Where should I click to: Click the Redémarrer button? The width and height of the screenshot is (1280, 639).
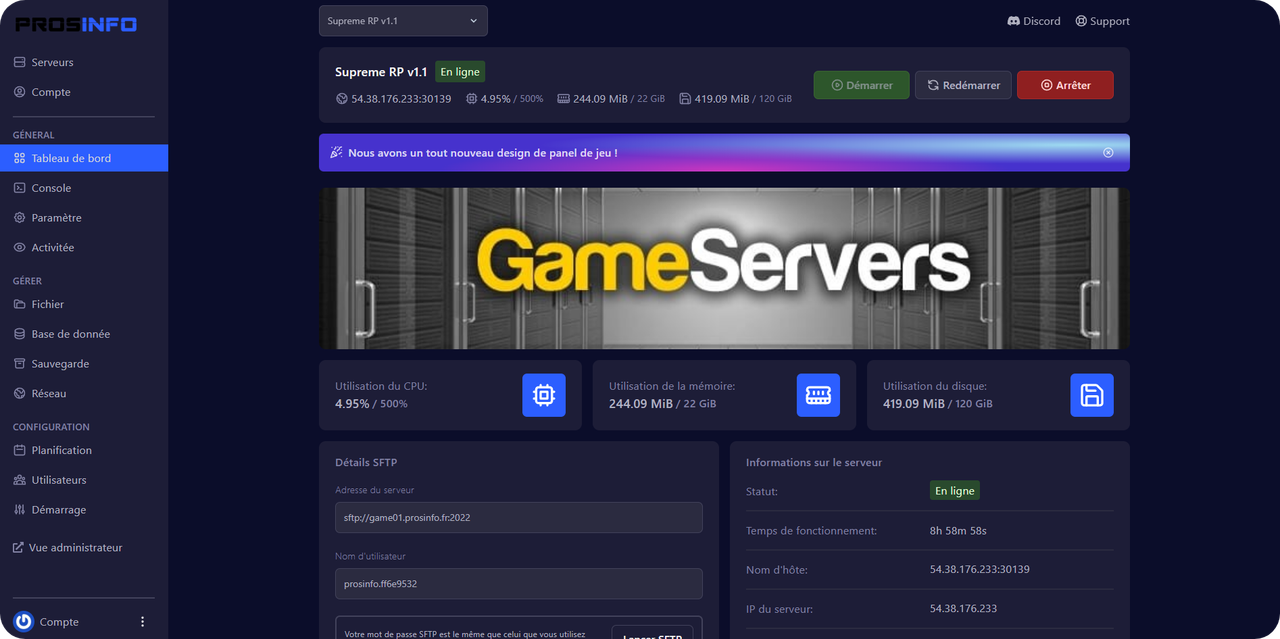point(963,85)
